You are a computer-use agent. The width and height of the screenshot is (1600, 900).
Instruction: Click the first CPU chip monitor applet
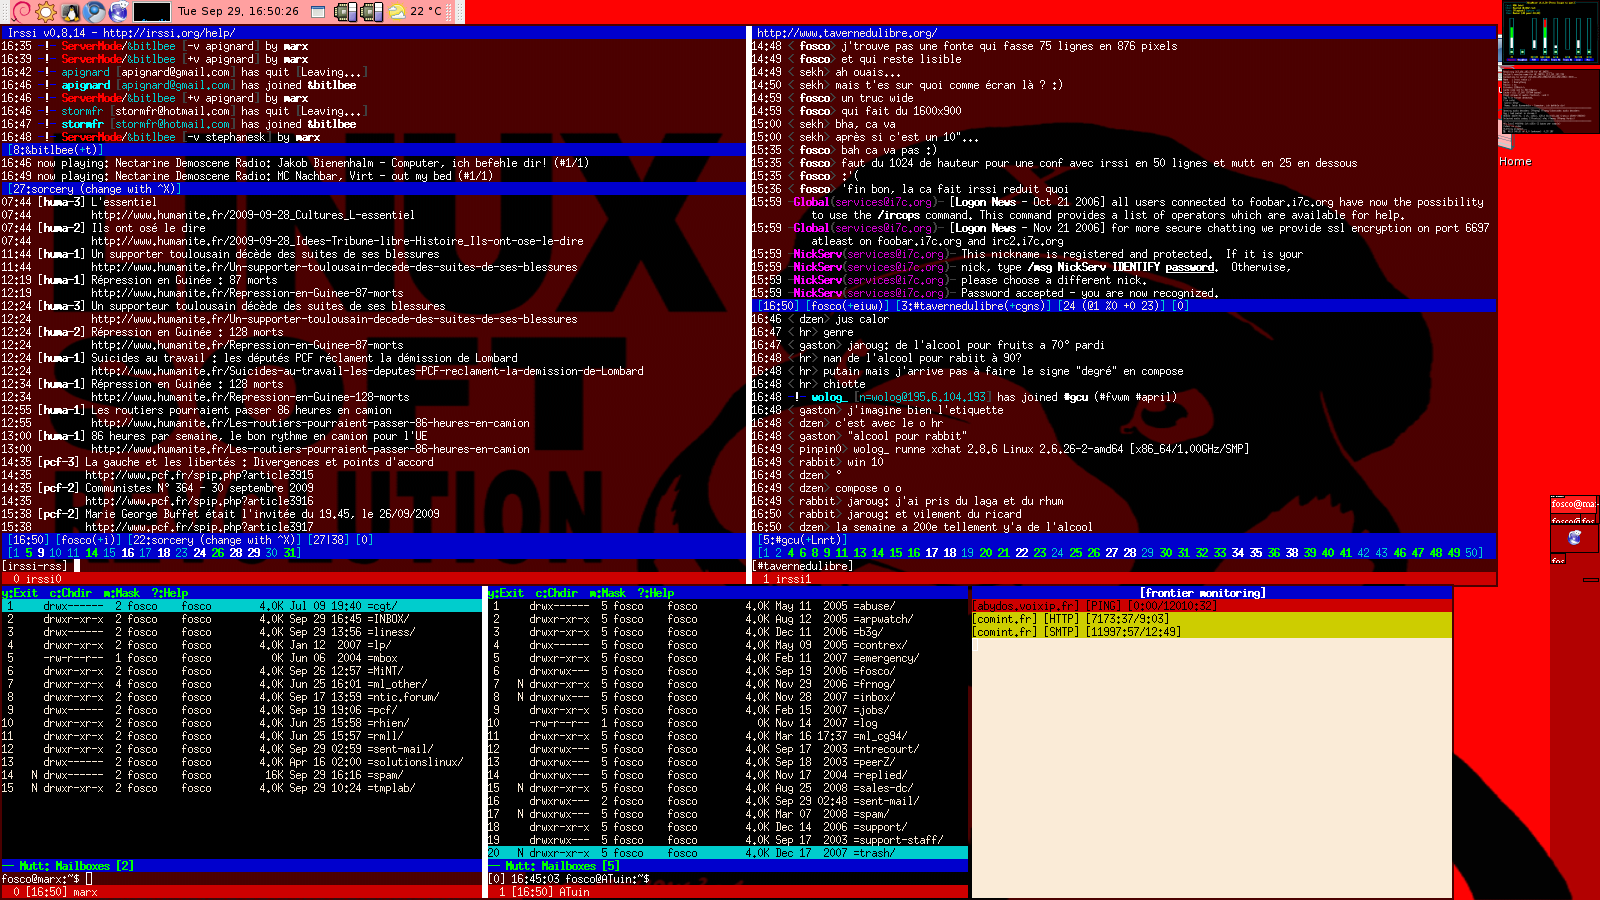346,12
